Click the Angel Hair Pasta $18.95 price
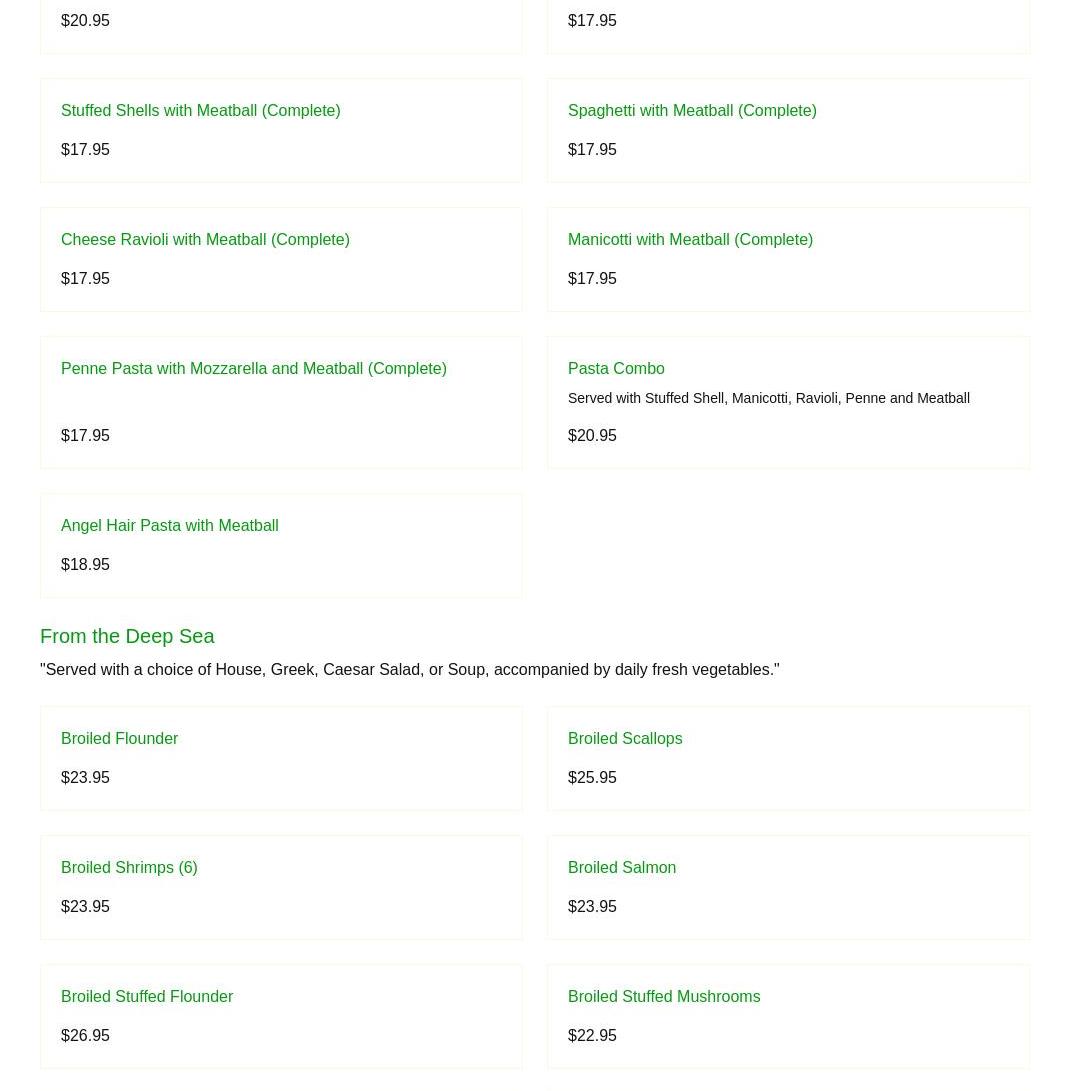 pos(85,565)
